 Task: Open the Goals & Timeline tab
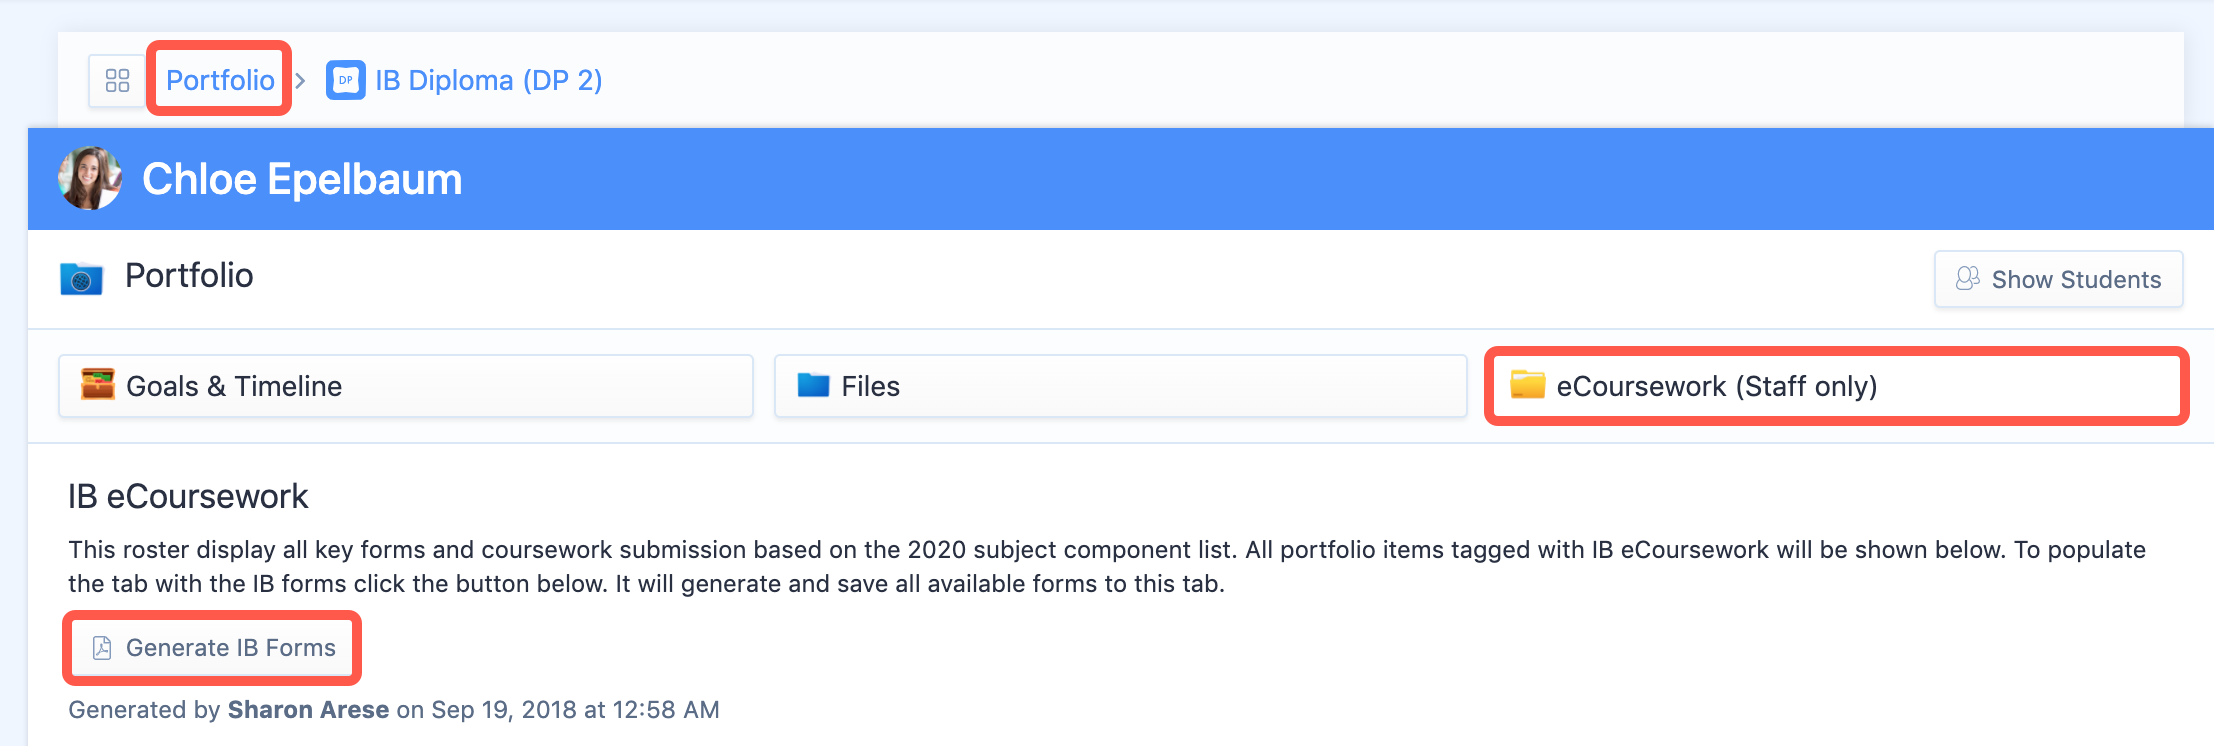pos(405,386)
